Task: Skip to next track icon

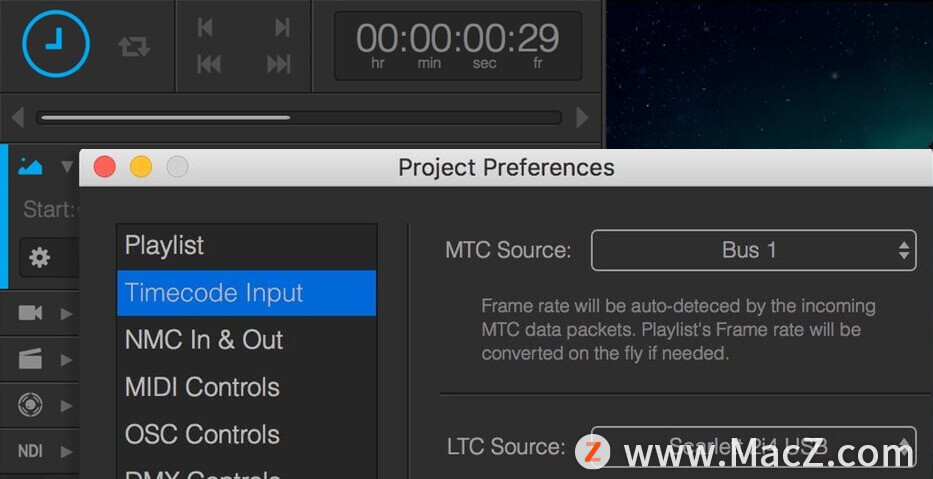Action: (x=278, y=64)
